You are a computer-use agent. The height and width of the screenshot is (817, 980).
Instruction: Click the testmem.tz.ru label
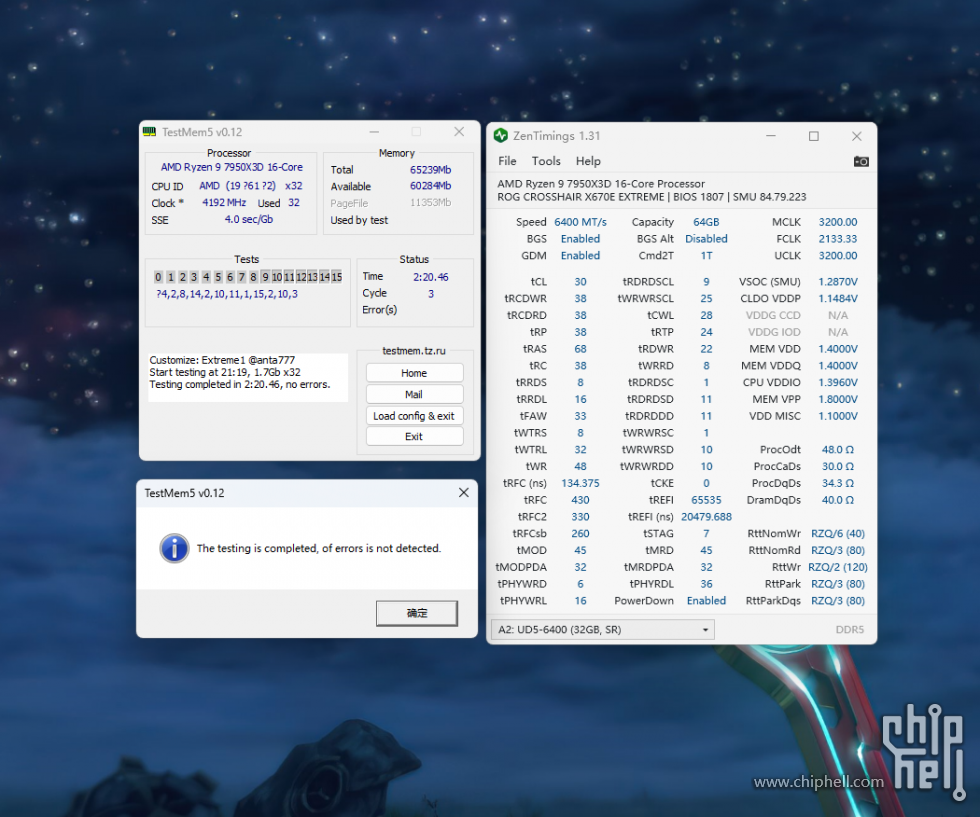tap(414, 351)
